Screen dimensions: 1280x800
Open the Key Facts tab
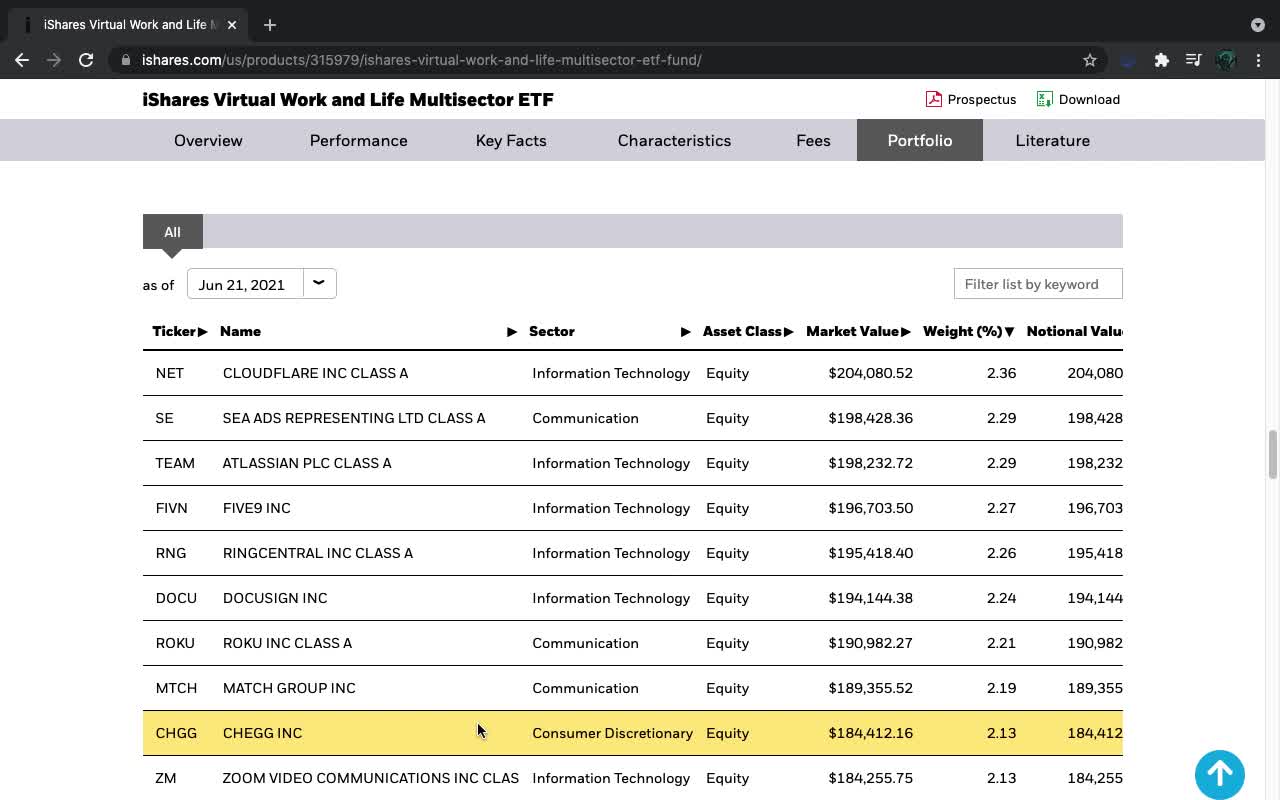click(511, 140)
